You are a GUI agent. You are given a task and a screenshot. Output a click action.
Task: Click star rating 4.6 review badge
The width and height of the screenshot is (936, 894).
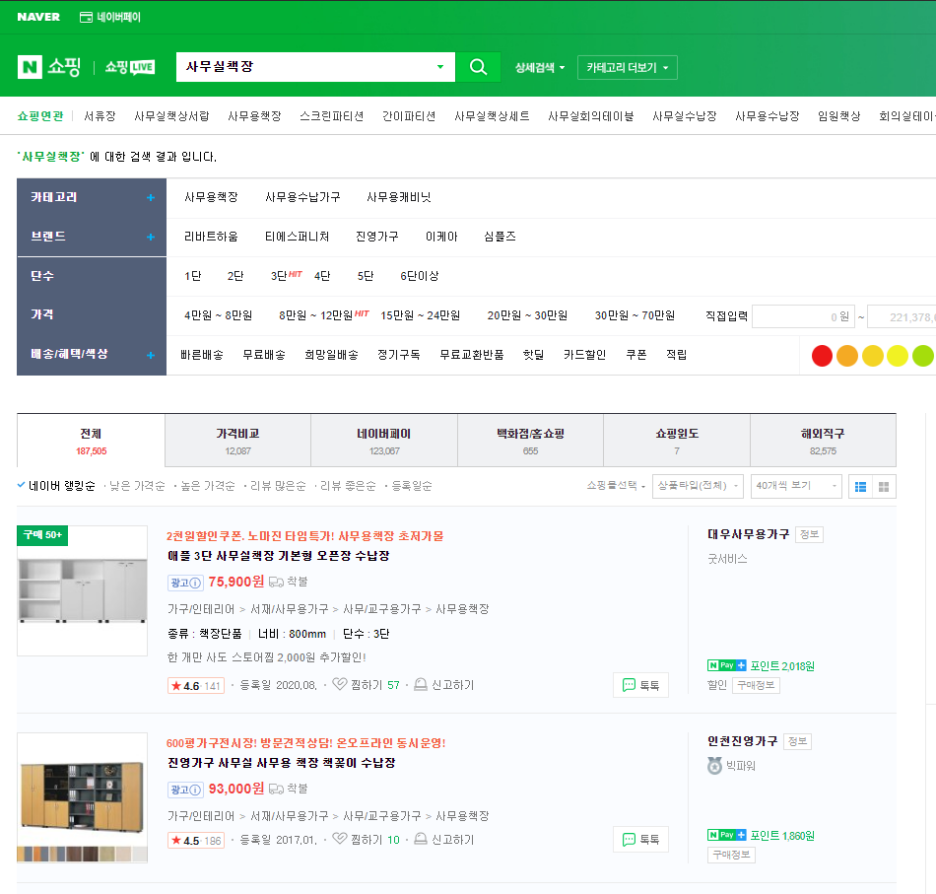click(196, 686)
